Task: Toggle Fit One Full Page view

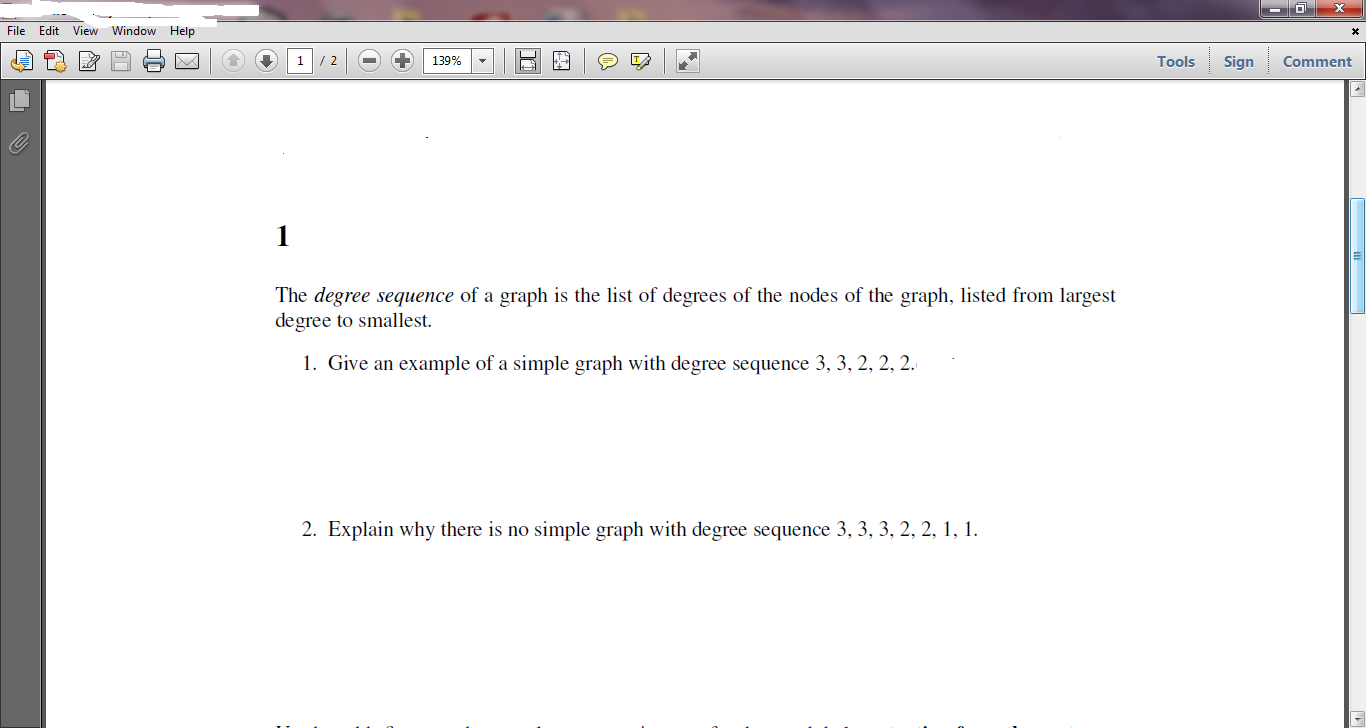Action: tap(561, 60)
